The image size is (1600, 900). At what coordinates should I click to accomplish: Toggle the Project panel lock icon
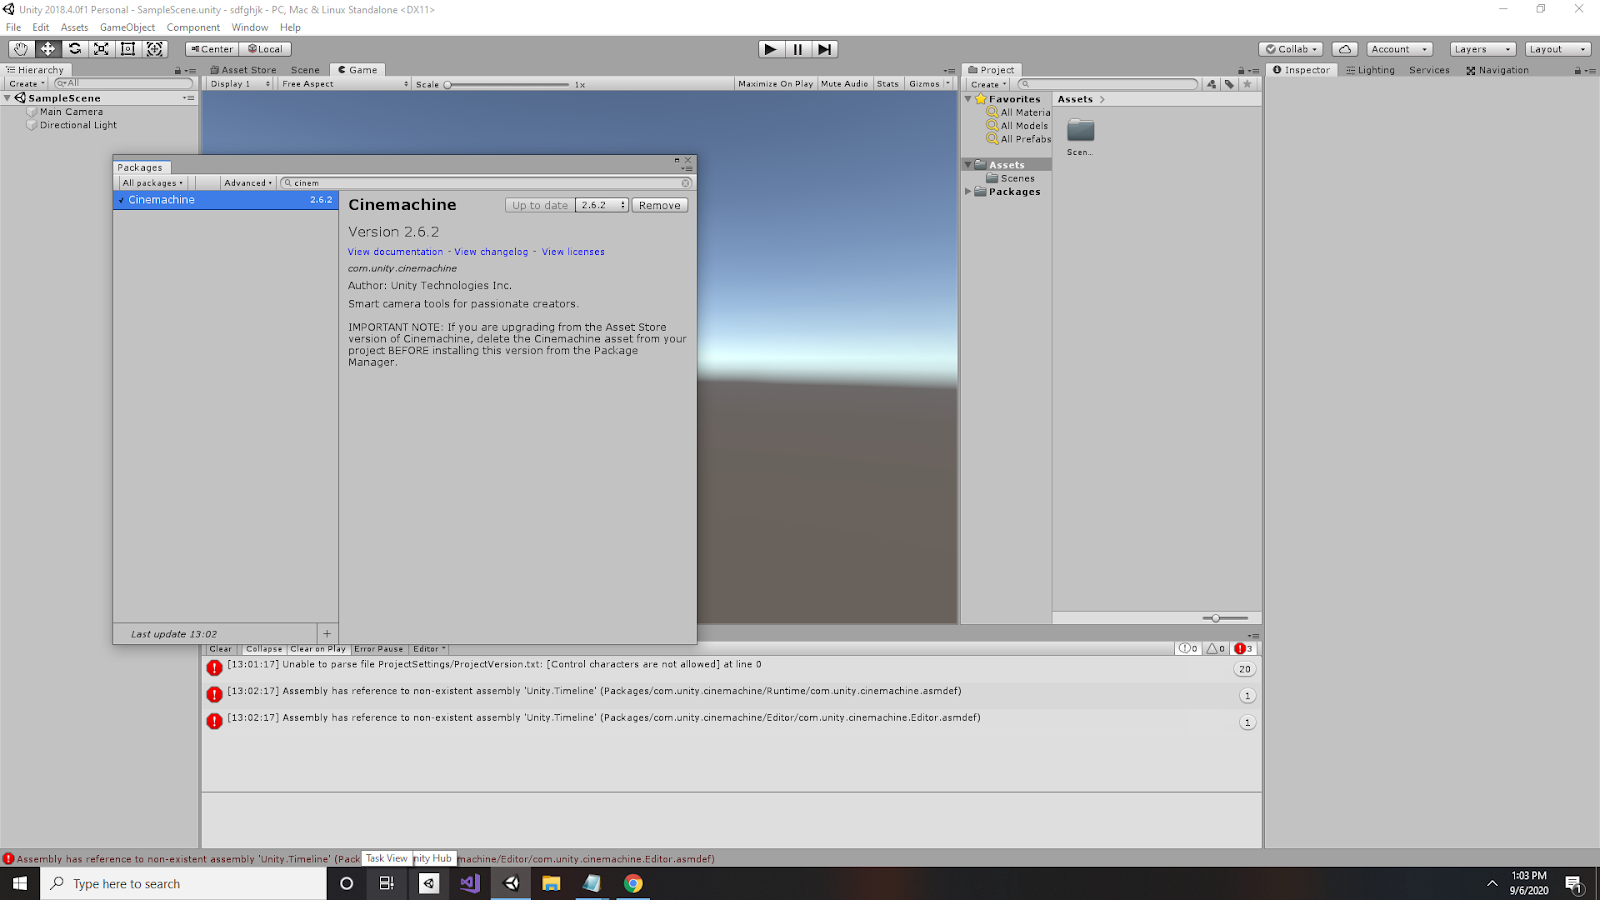(1241, 70)
